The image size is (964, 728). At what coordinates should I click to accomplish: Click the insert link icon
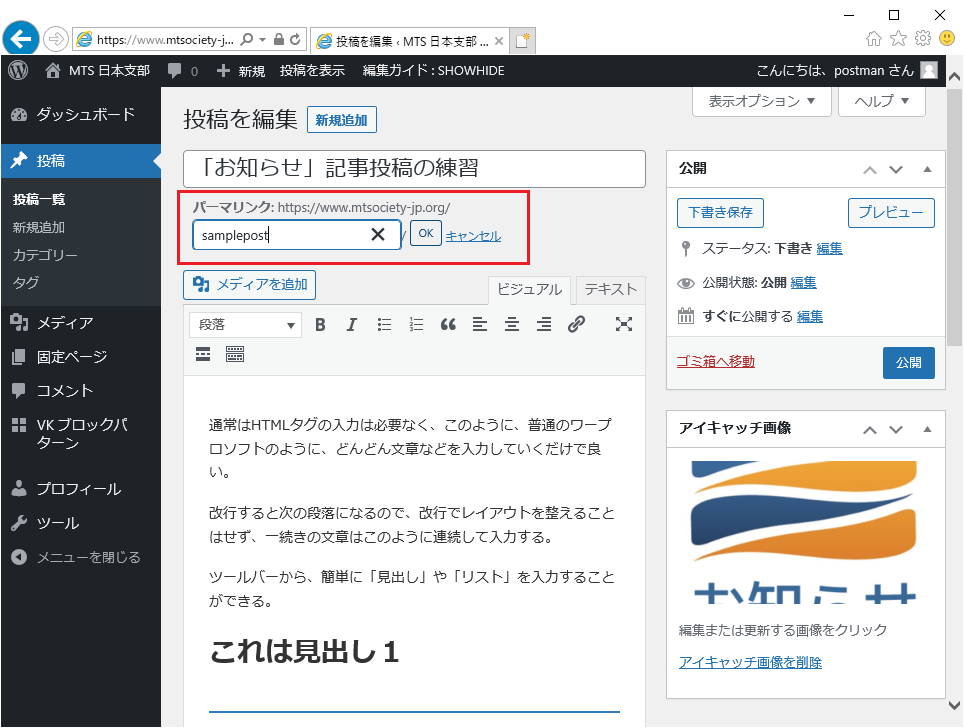576,324
